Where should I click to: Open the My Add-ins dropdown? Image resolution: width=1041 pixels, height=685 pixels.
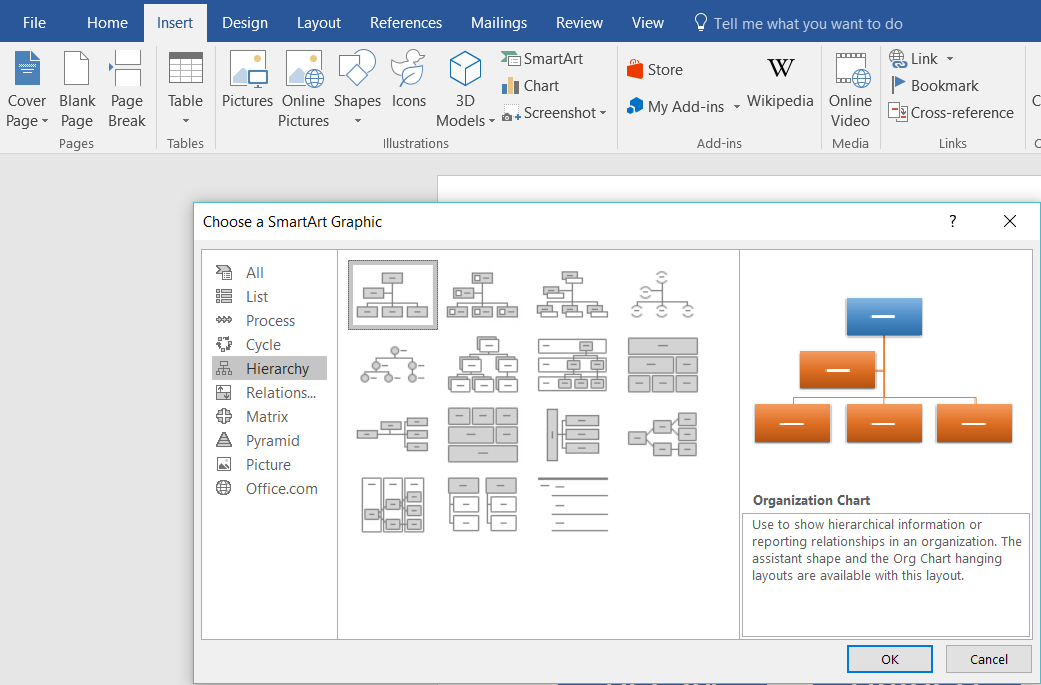pyautogui.click(x=736, y=107)
